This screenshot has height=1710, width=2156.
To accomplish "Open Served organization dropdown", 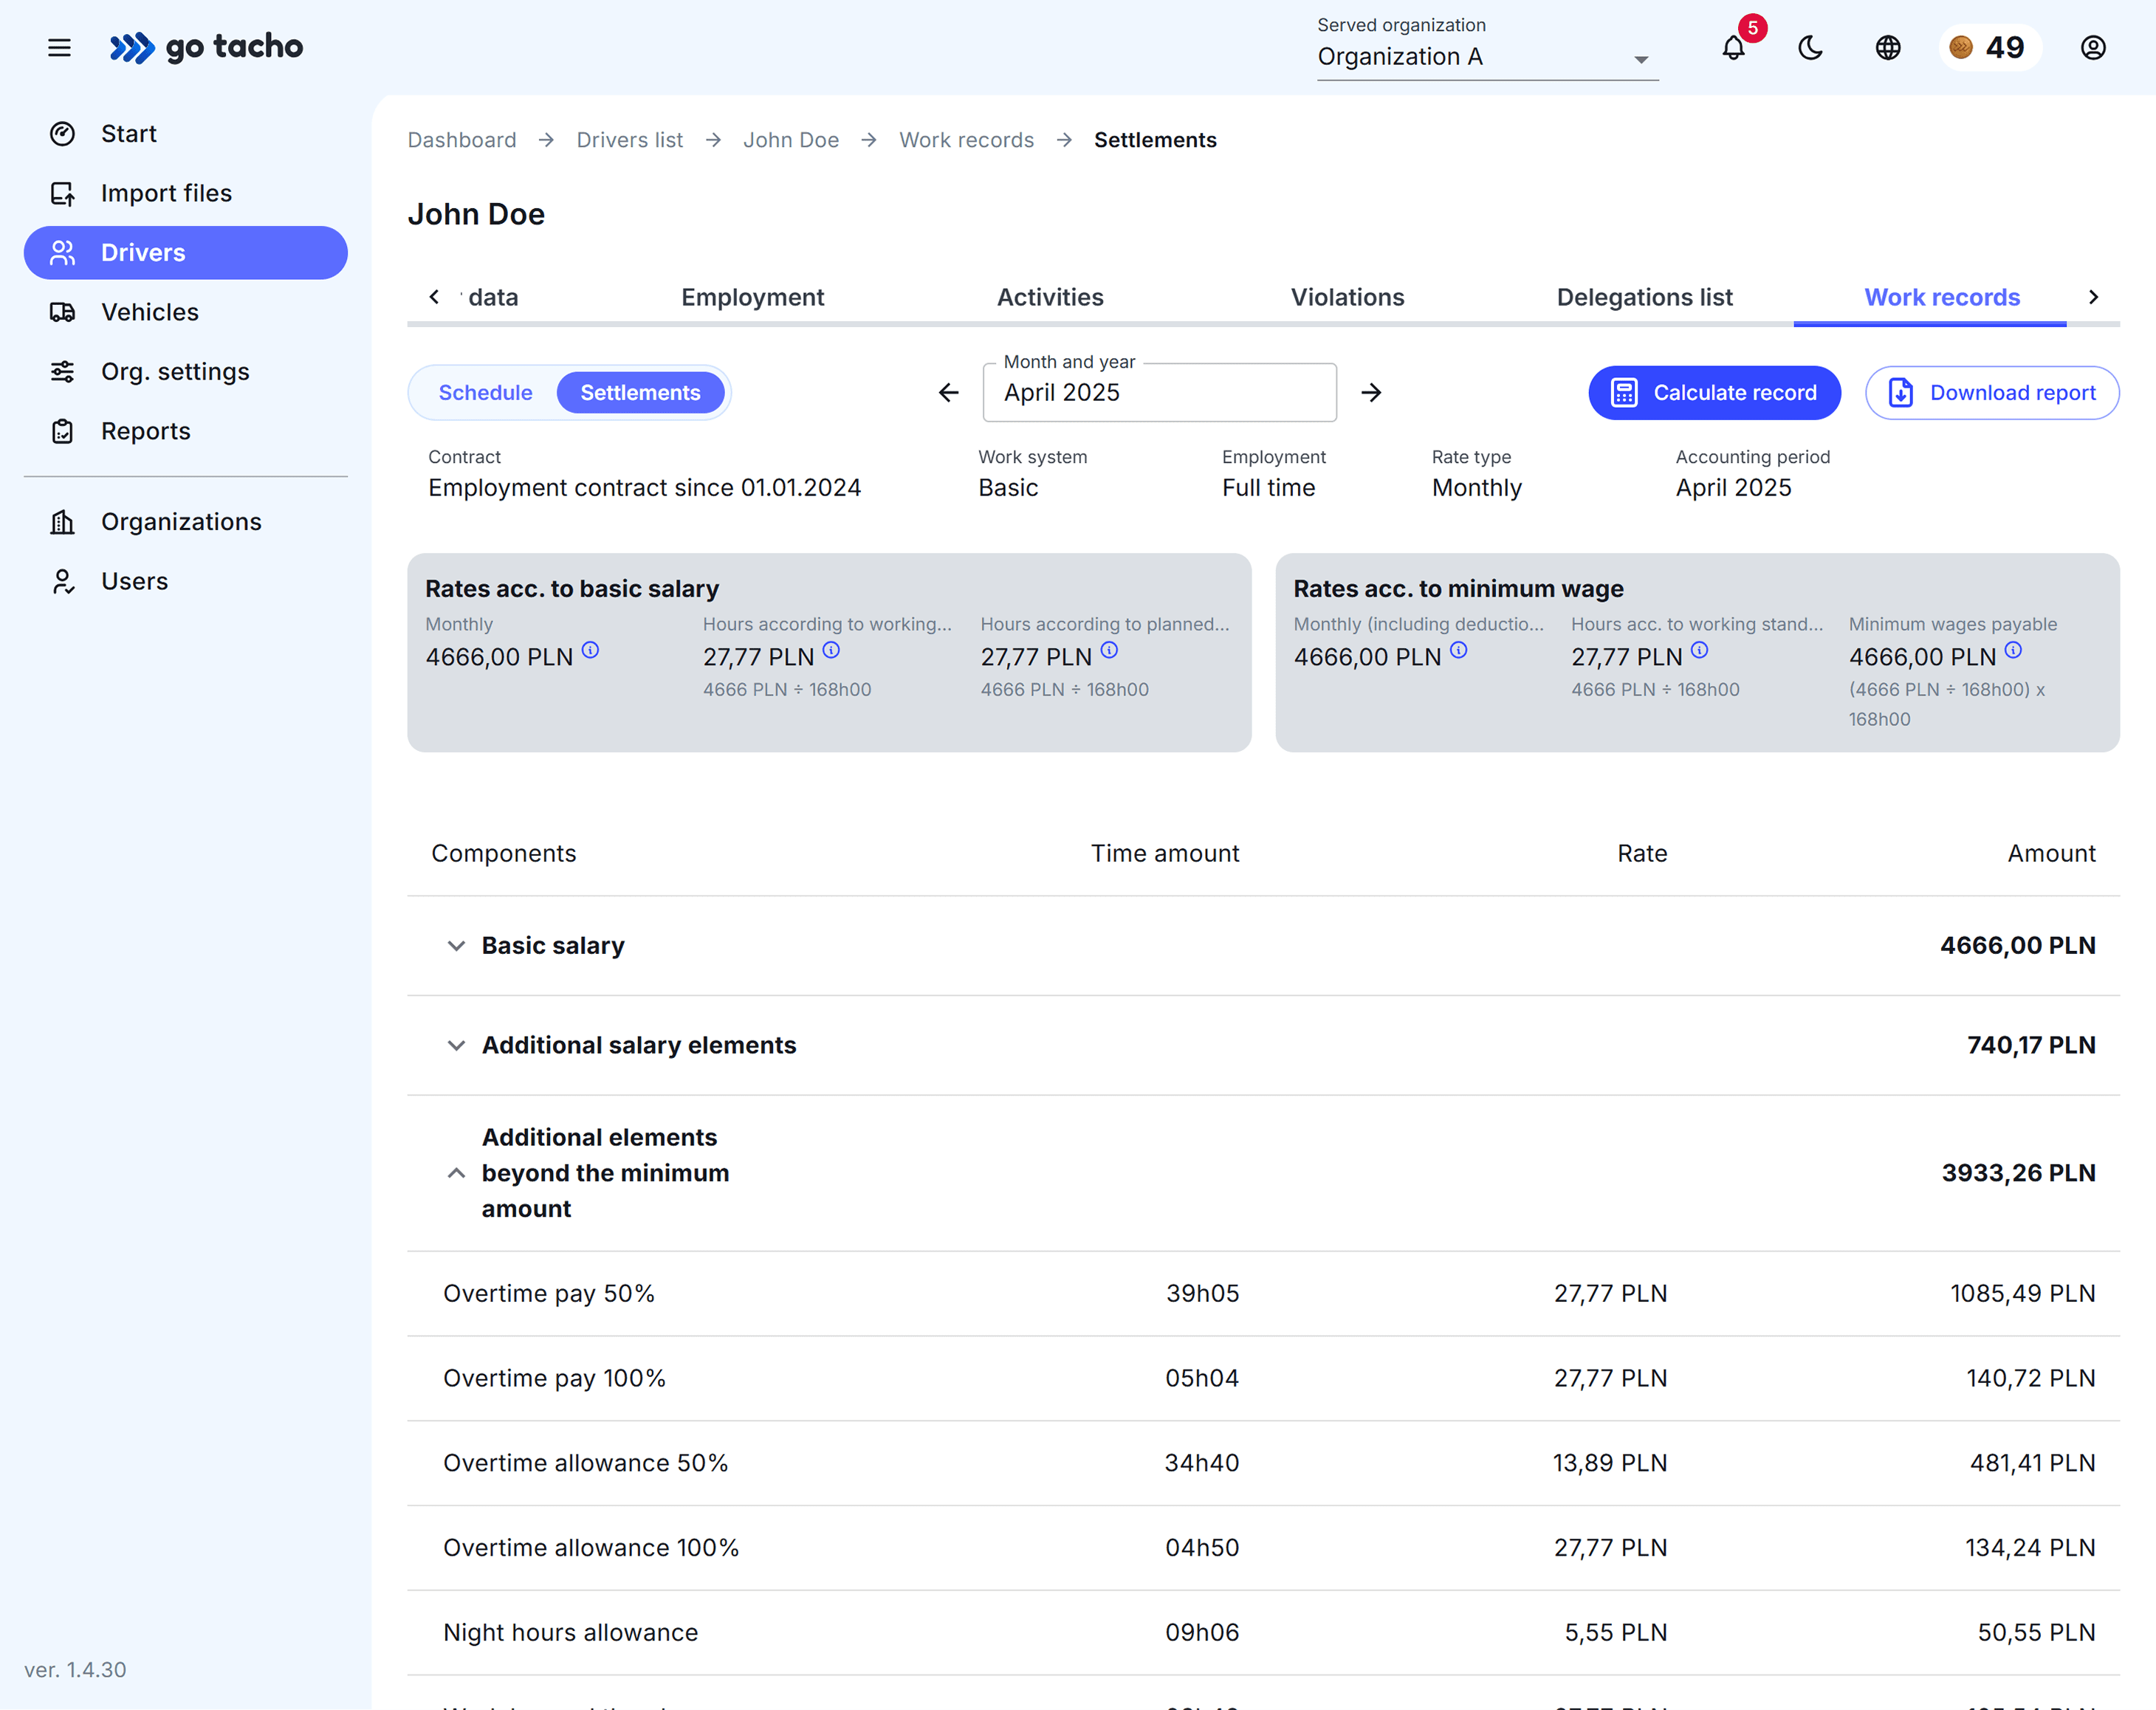I will coord(1487,57).
